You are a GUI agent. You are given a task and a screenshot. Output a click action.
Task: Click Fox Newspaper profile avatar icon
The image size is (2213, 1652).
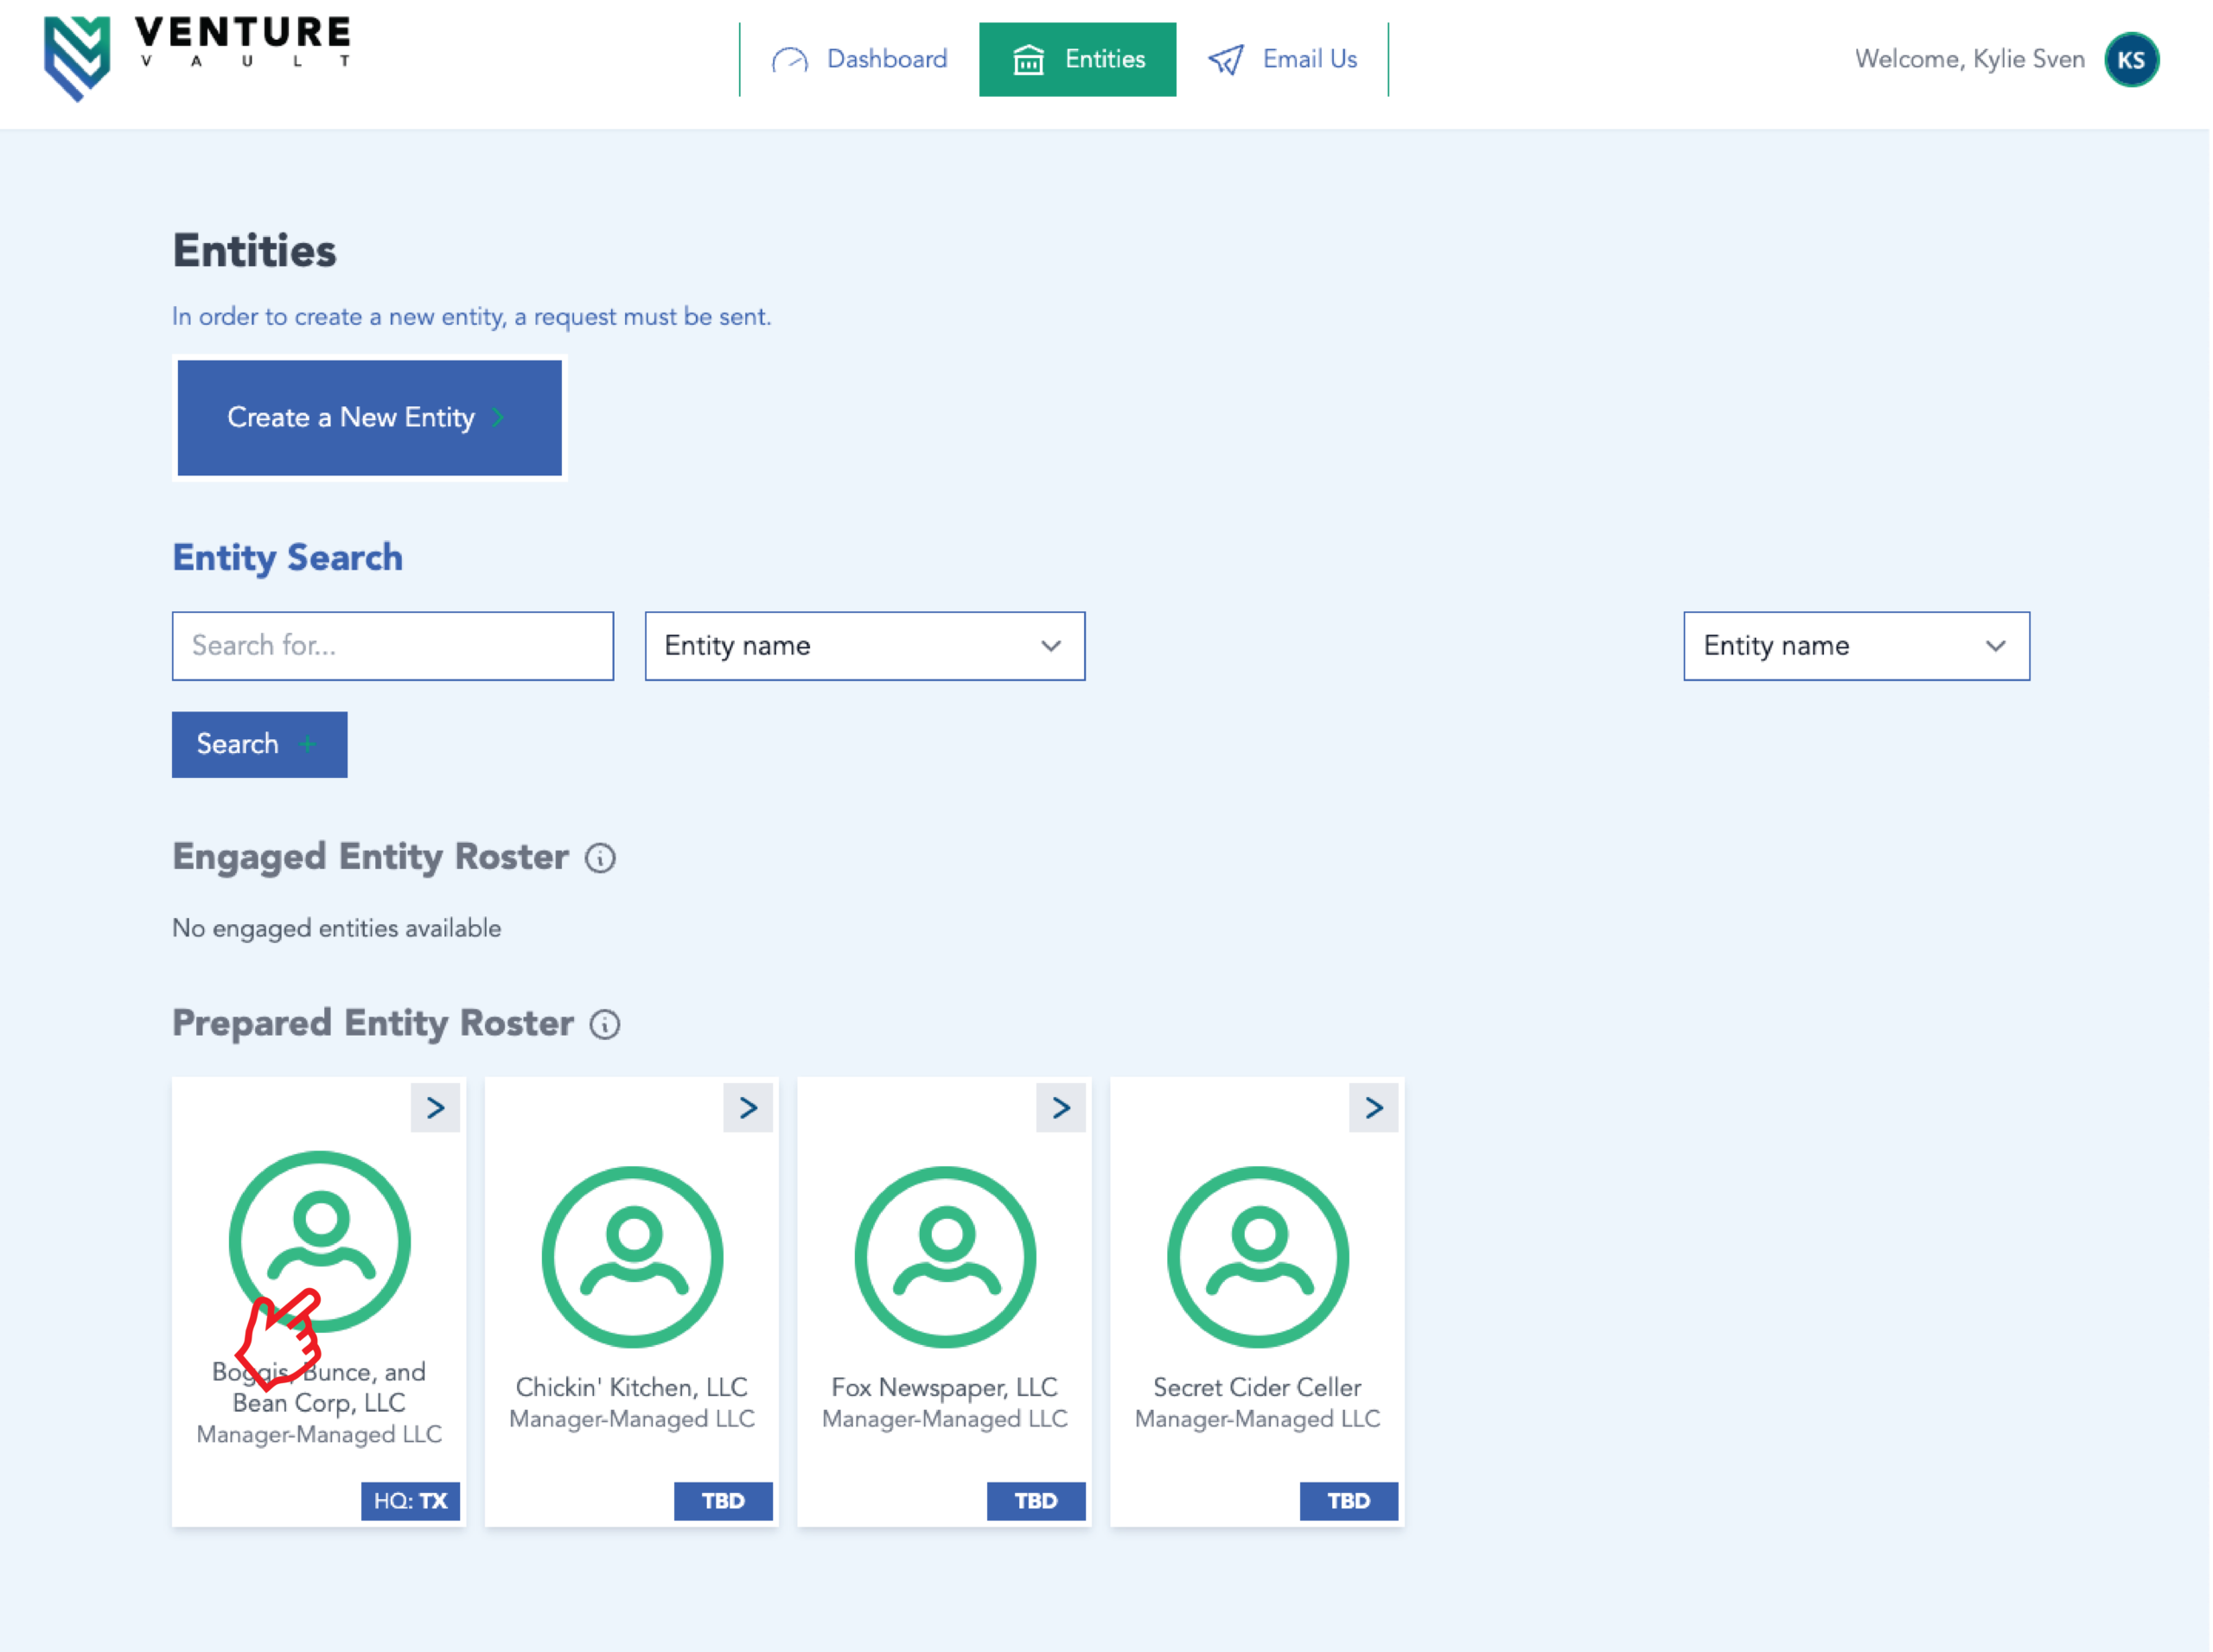[x=945, y=1256]
